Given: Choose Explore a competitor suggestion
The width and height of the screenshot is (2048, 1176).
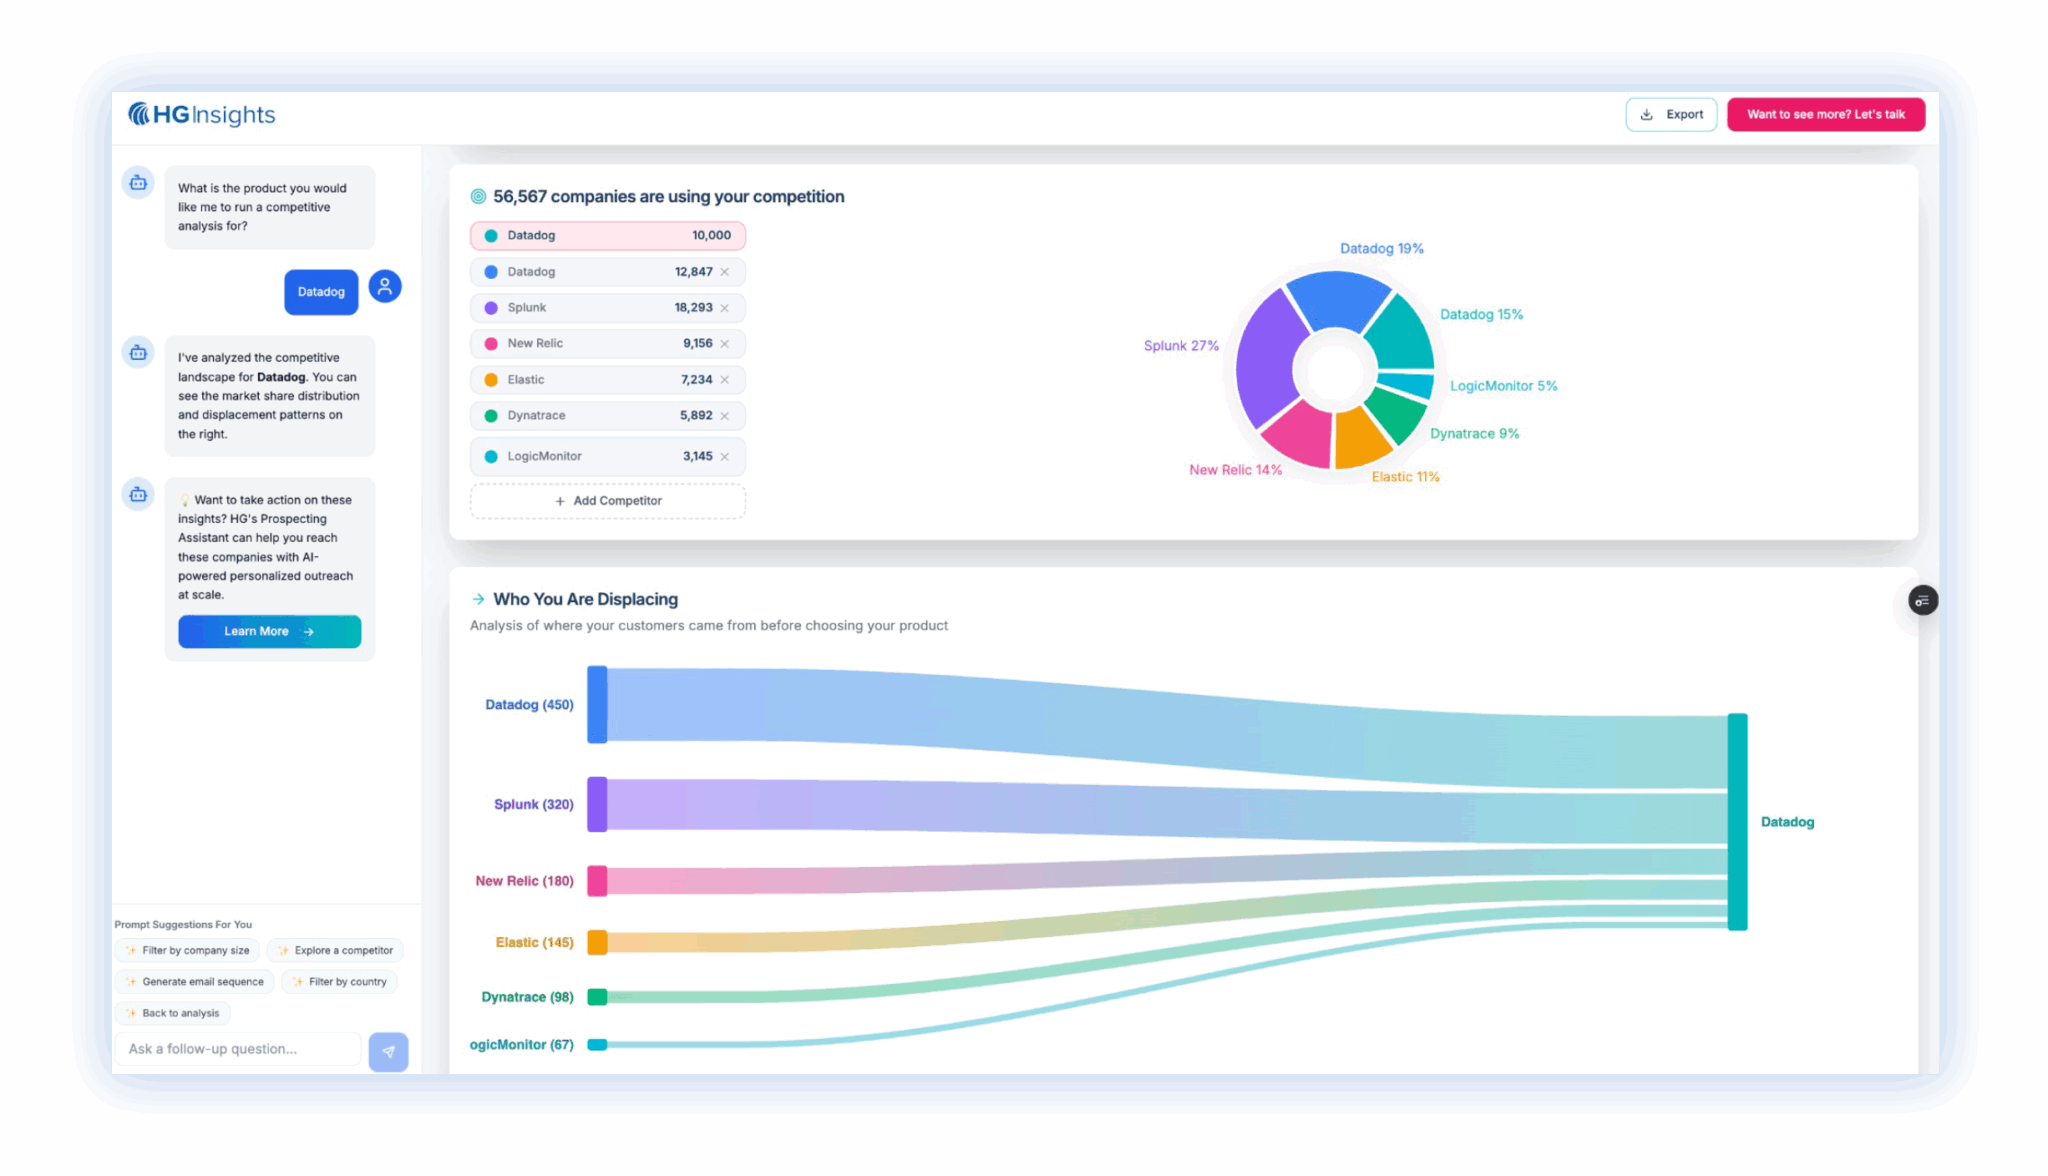Looking at the screenshot, I should [x=336, y=951].
